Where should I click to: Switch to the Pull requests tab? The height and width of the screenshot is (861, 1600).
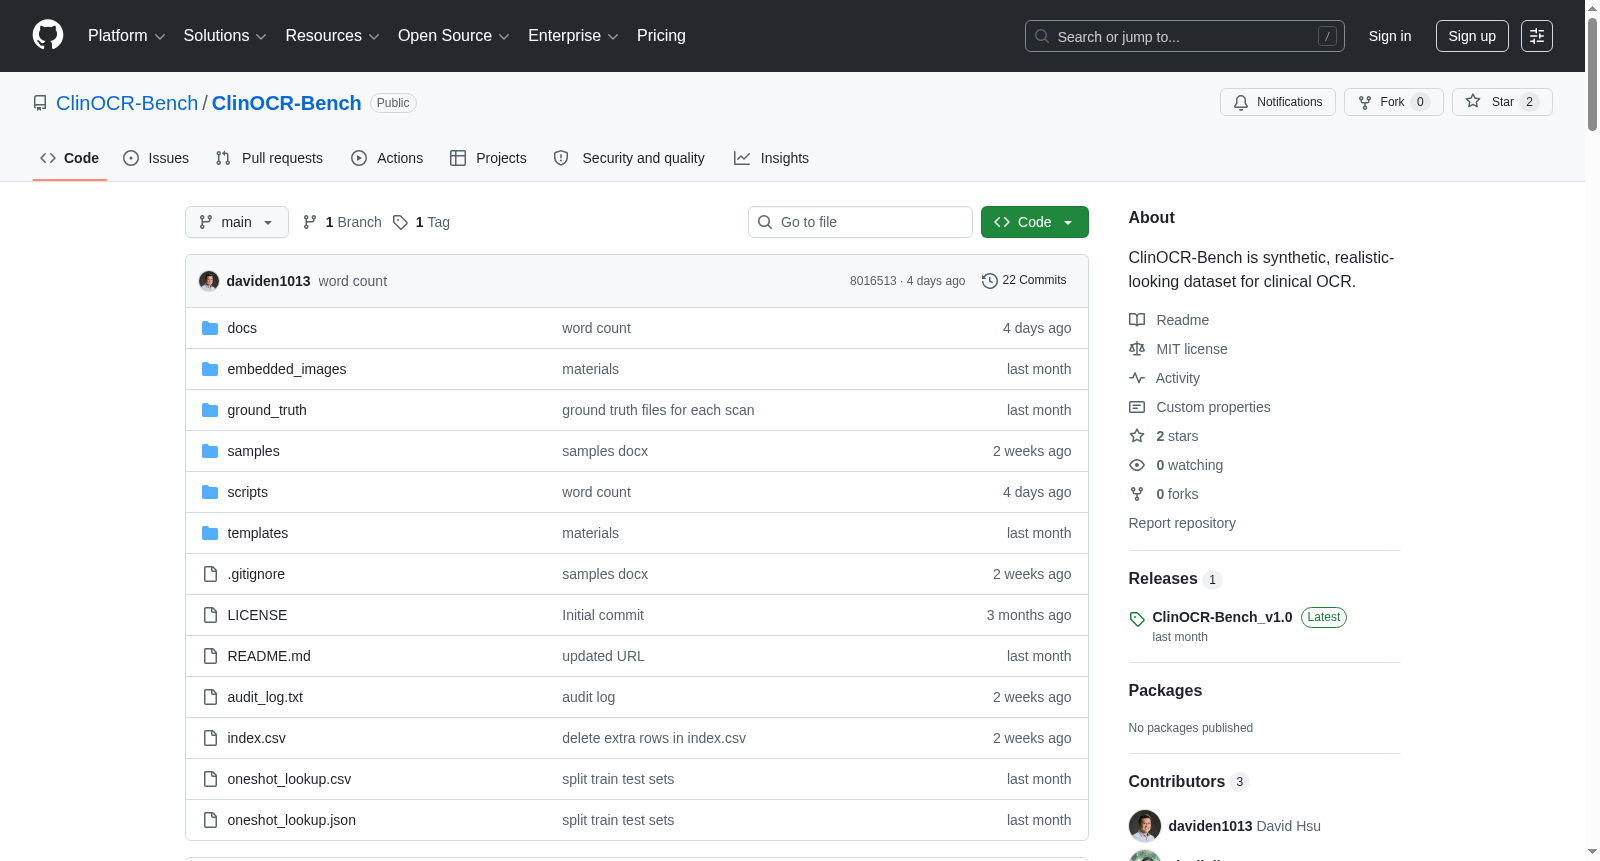[269, 158]
